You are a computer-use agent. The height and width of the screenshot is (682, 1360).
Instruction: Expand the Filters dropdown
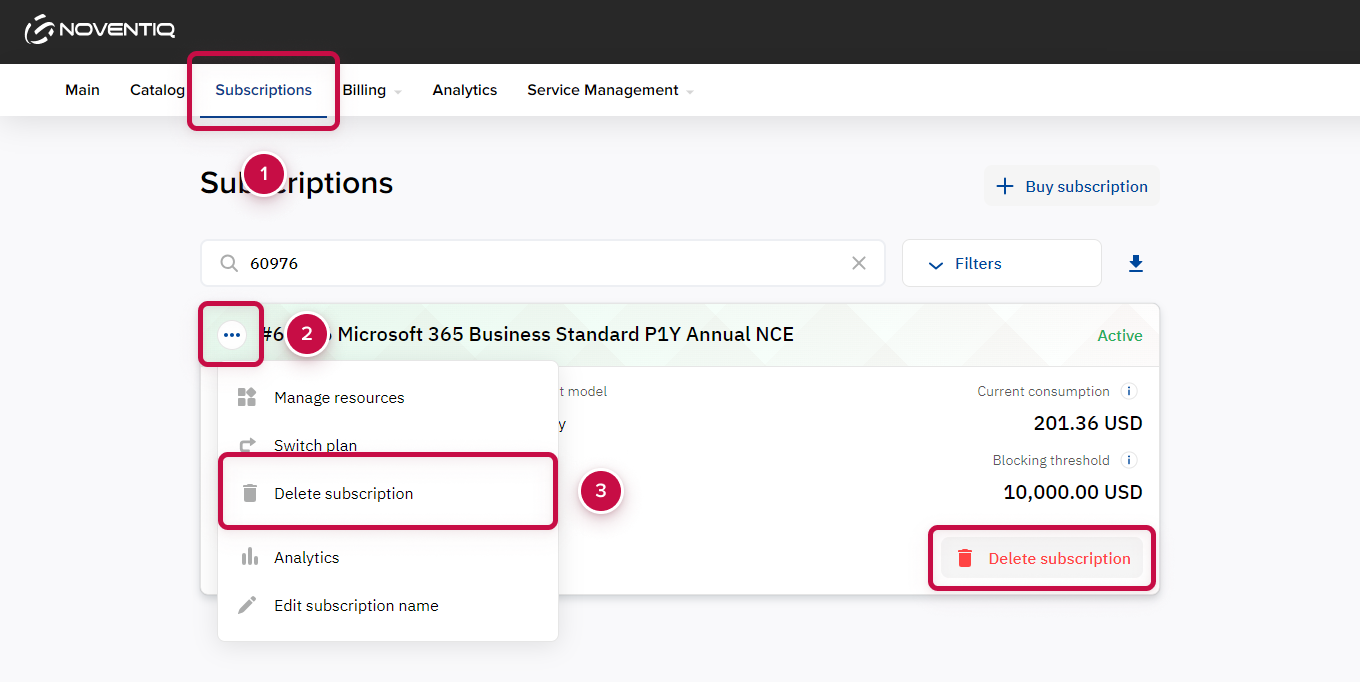pyautogui.click(x=1001, y=263)
